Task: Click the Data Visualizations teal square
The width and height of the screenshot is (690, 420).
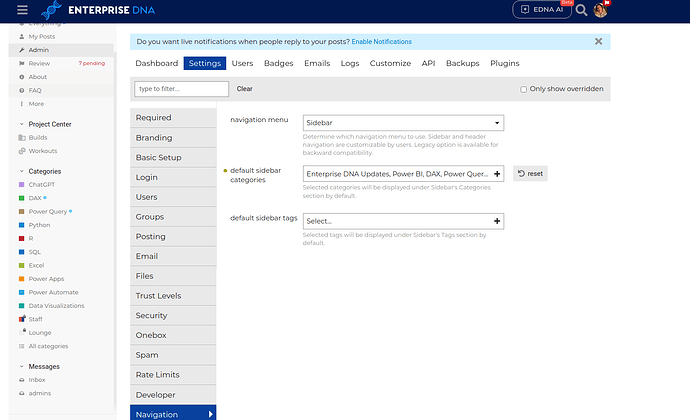Action: coord(22,306)
